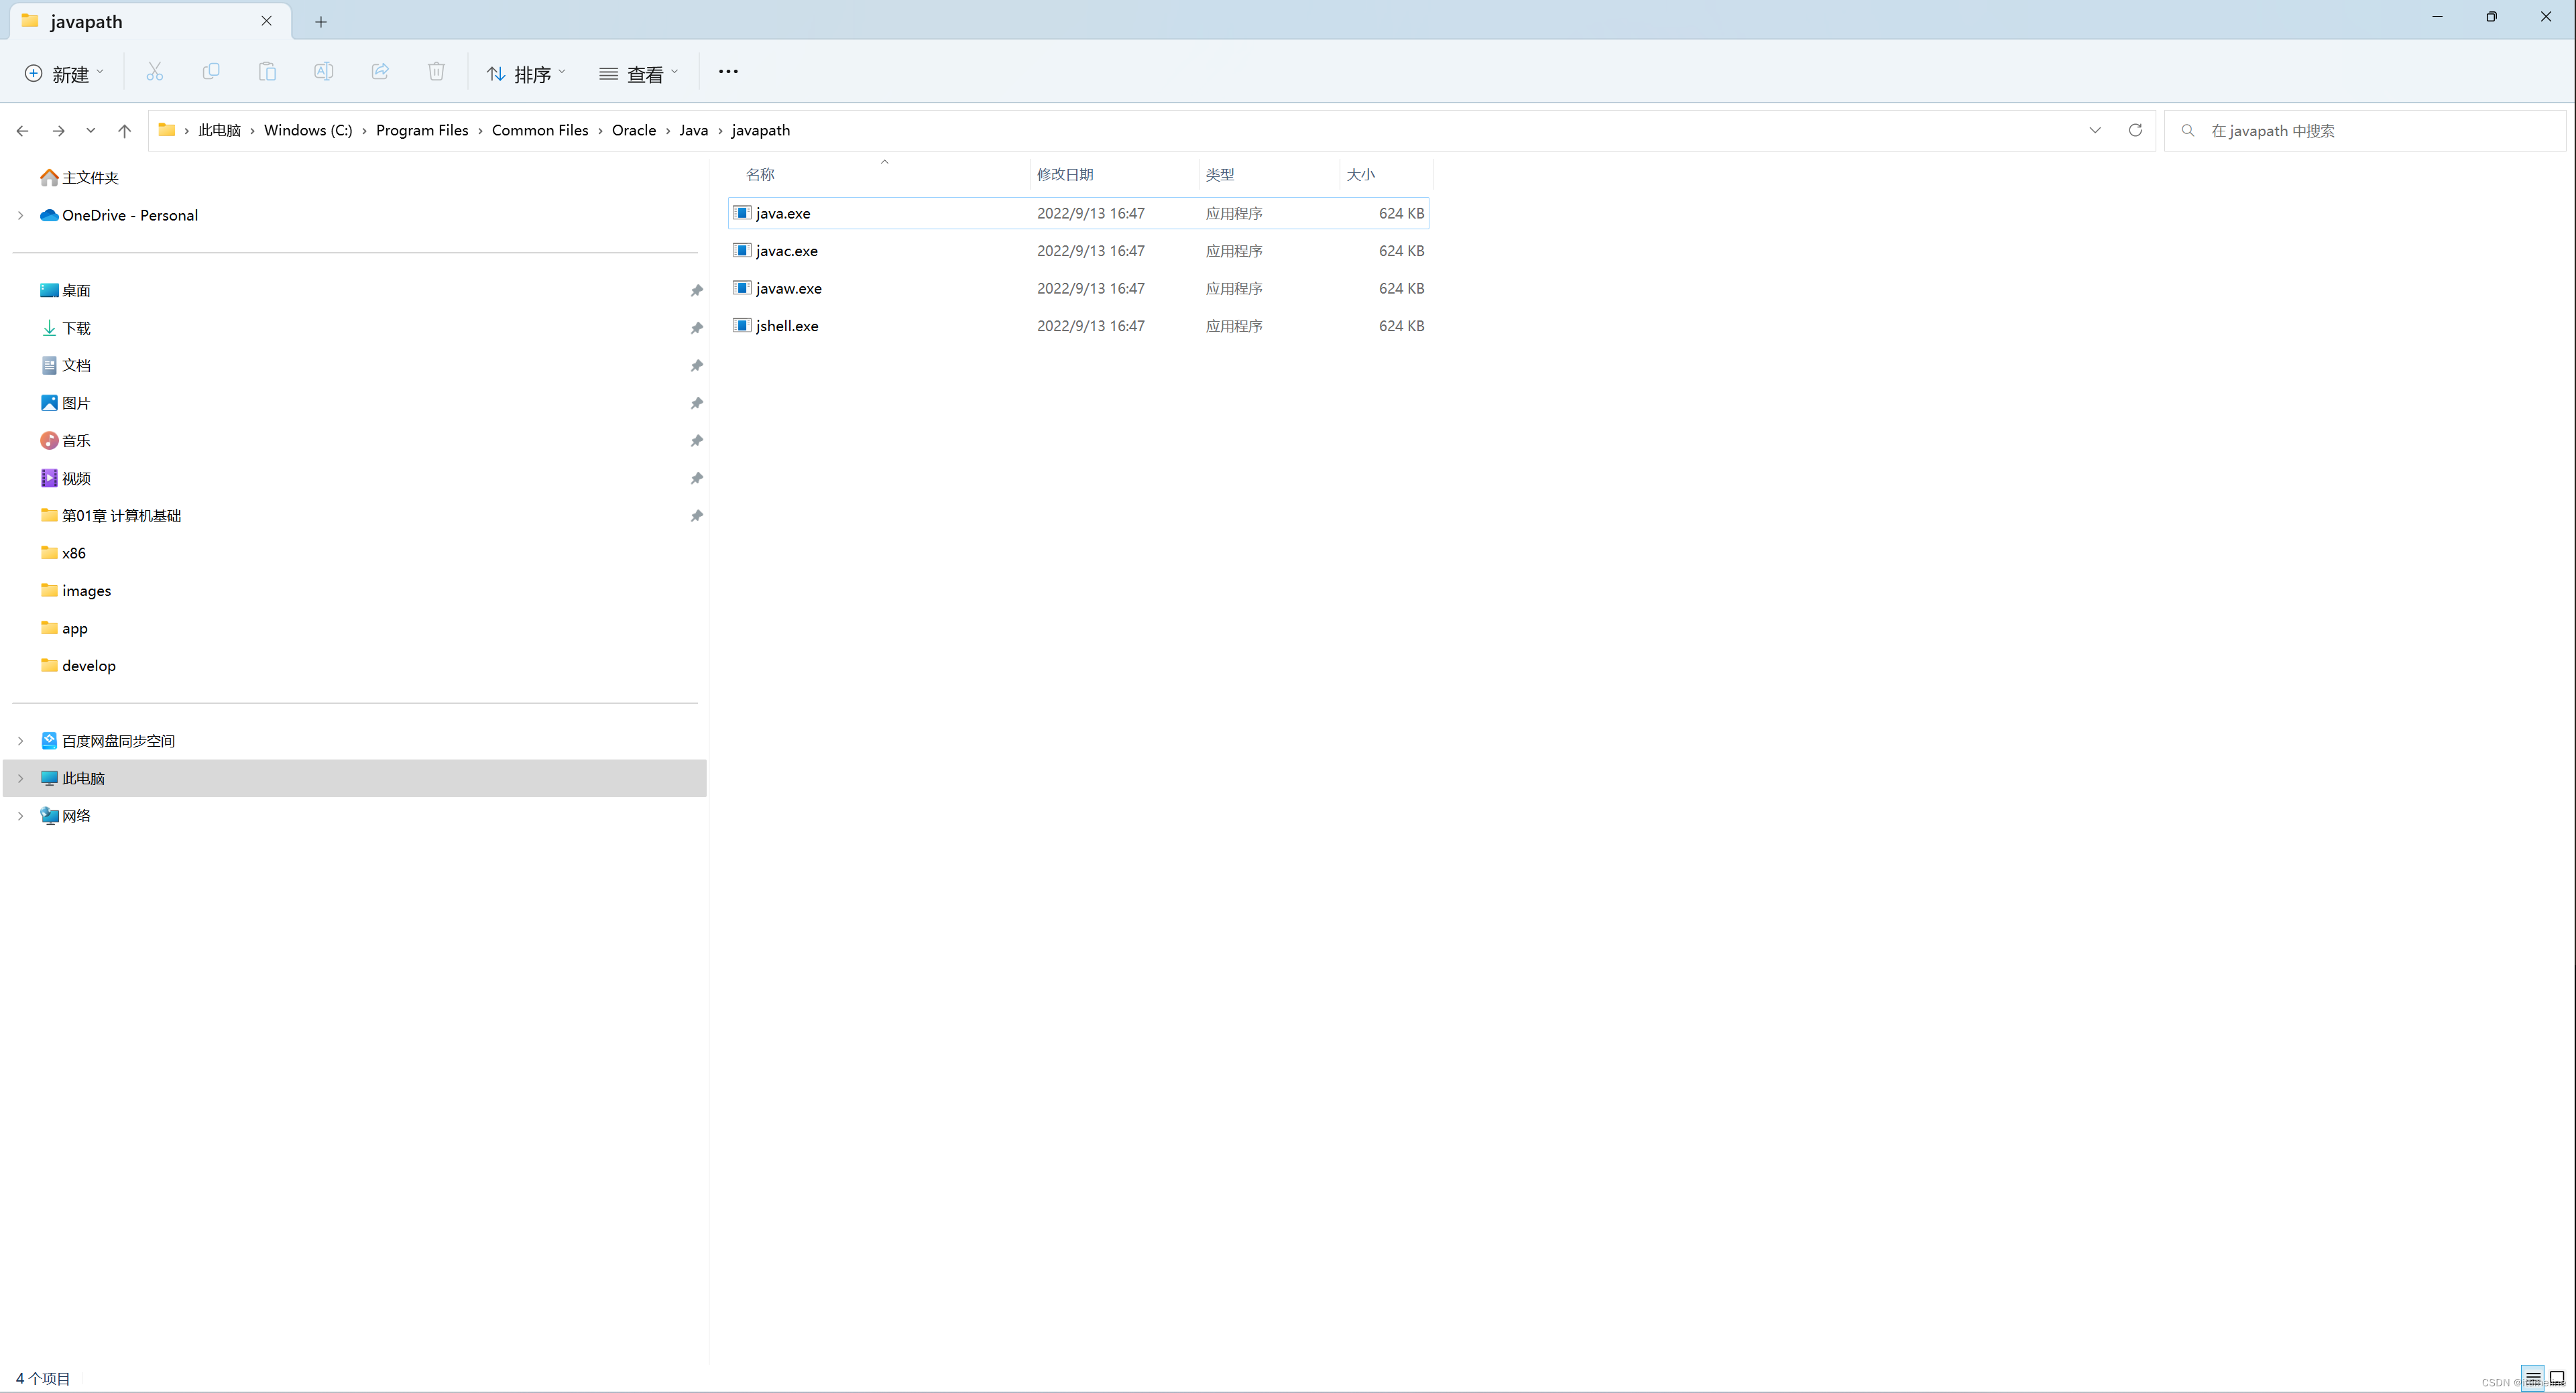
Task: Click the Share icon in toolbar
Action: click(x=380, y=72)
